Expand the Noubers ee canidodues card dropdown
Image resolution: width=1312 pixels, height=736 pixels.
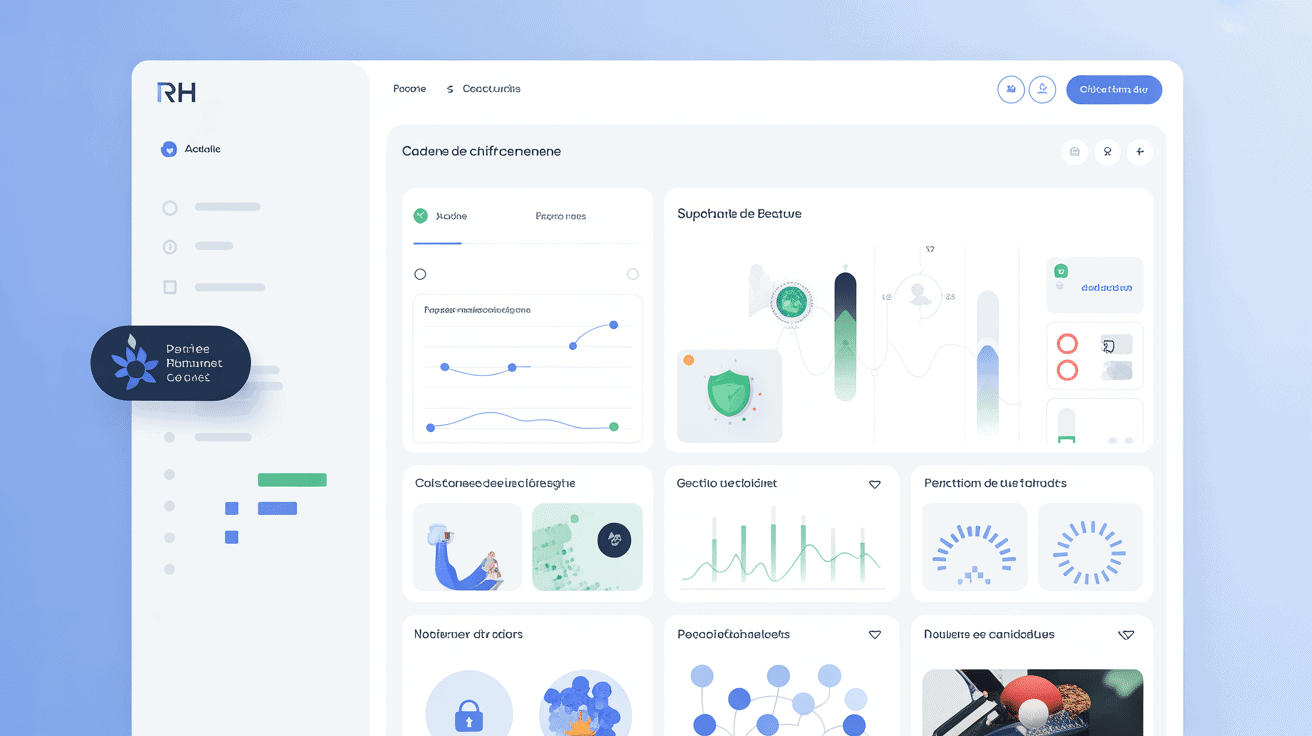tap(1126, 635)
